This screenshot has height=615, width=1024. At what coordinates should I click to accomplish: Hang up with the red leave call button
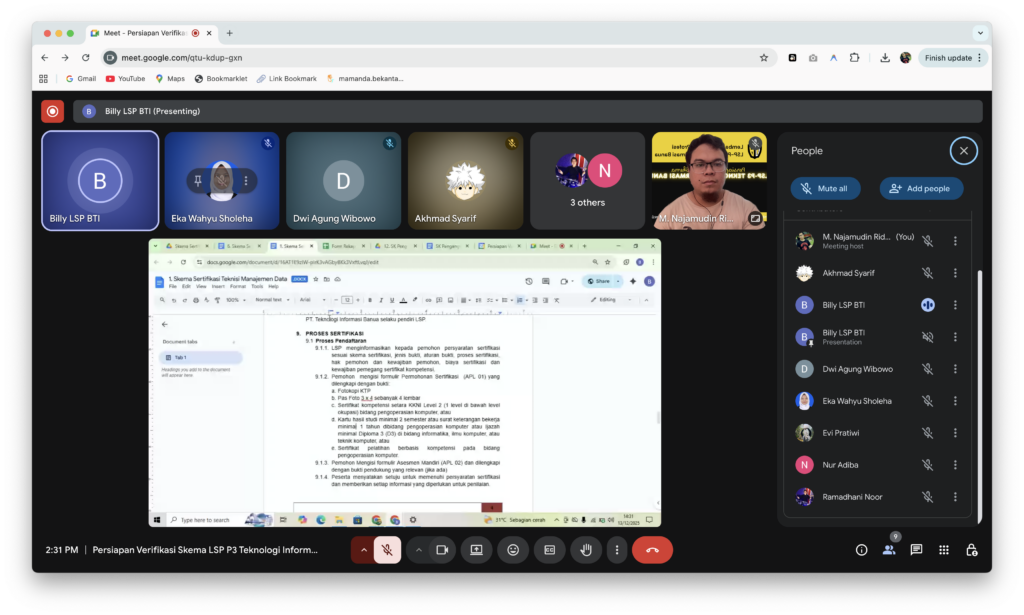pos(652,549)
